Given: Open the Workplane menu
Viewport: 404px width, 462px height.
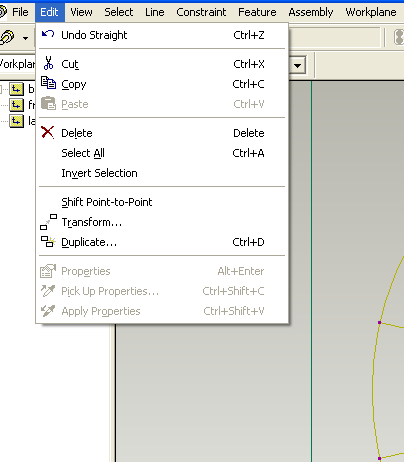Looking at the screenshot, I should [x=371, y=12].
